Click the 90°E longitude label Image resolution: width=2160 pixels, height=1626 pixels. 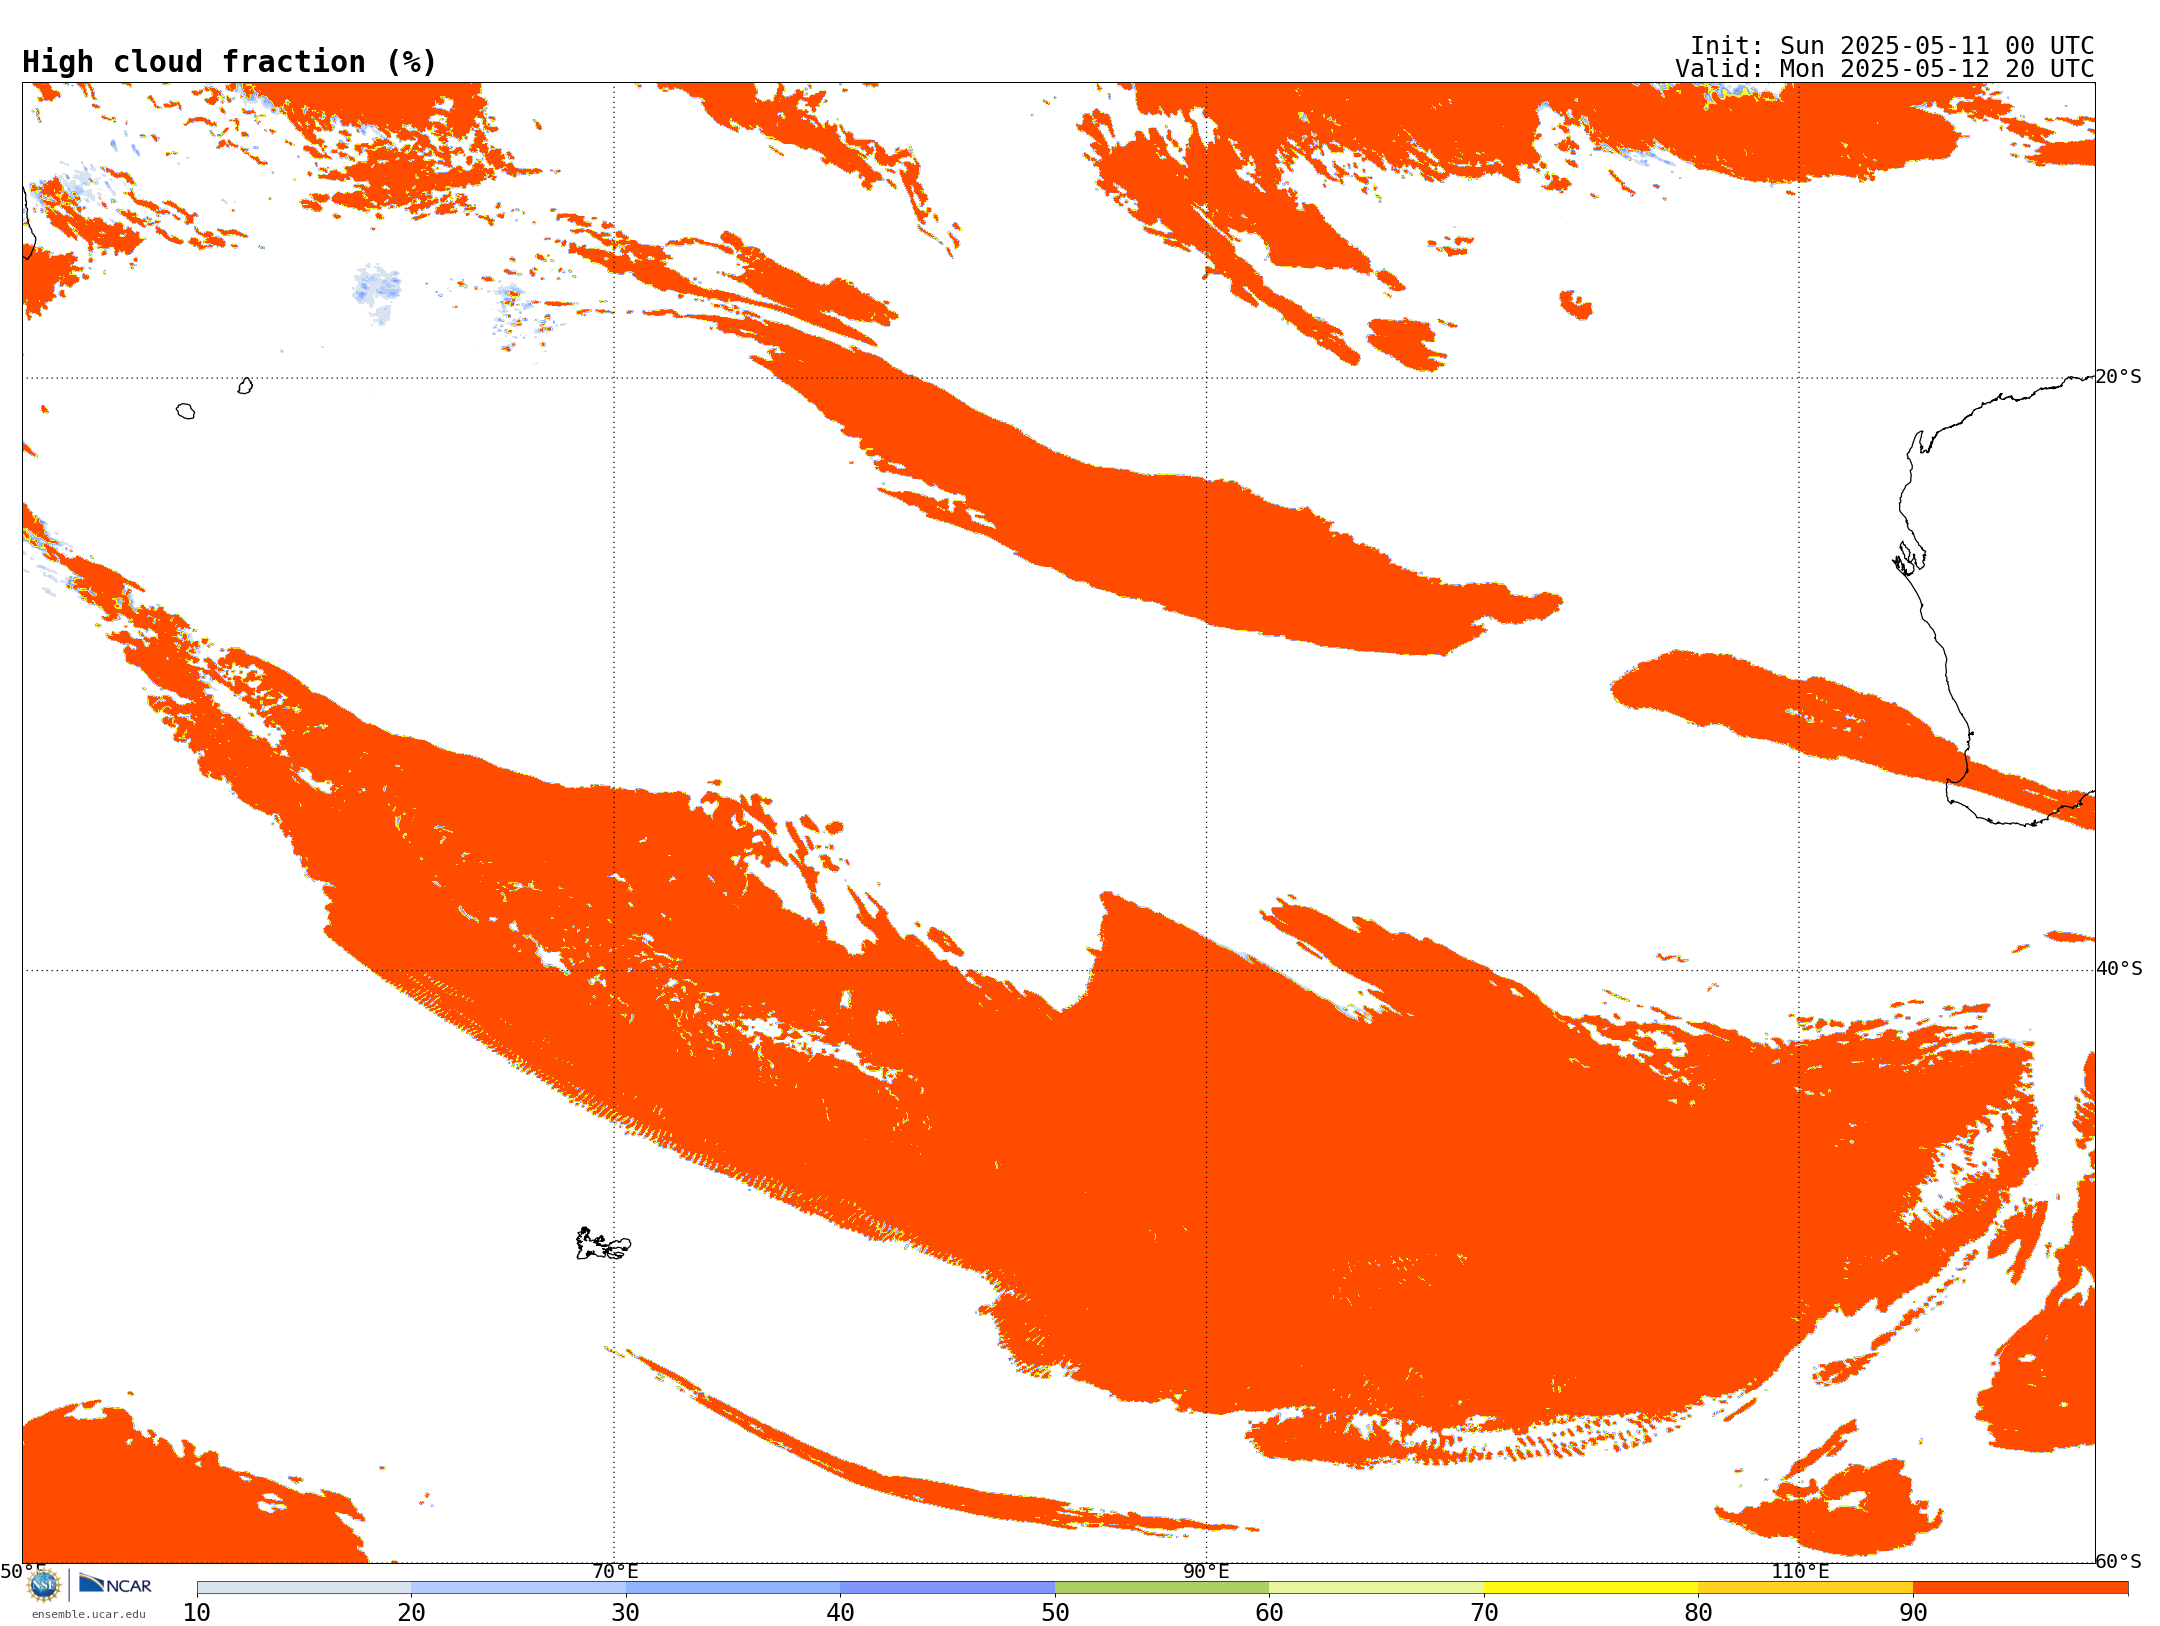1207,1572
